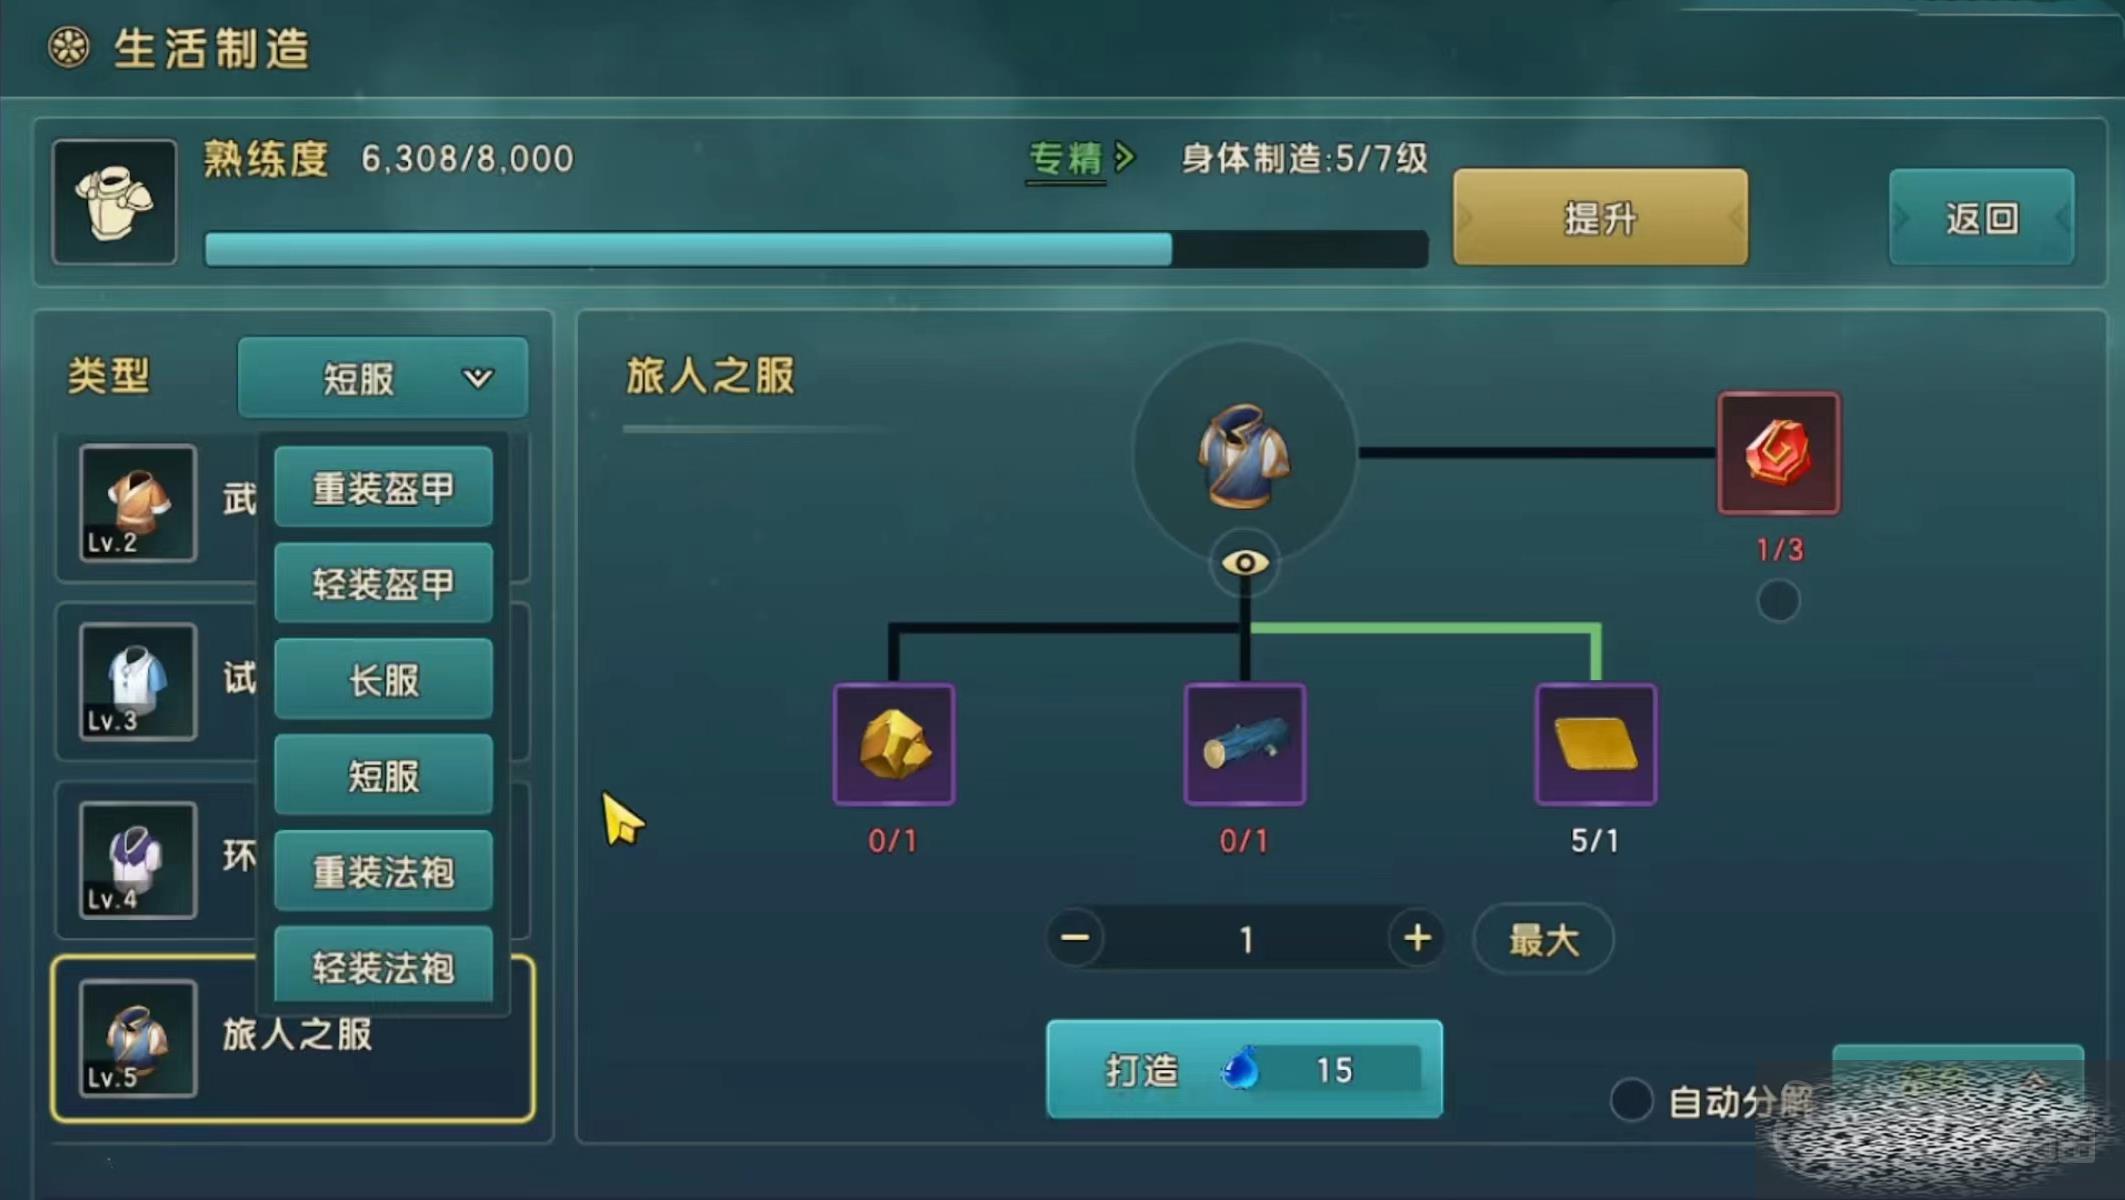Click the red rune gem icon

coord(1779,453)
